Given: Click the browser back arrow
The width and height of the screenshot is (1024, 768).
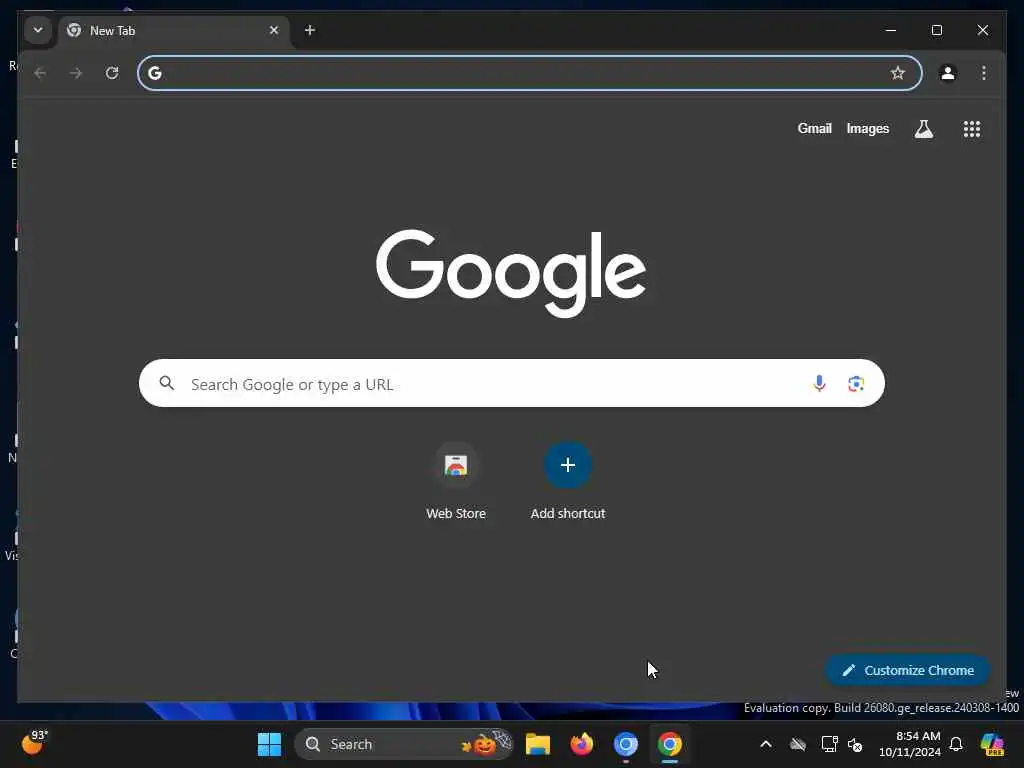Looking at the screenshot, I should pos(40,72).
